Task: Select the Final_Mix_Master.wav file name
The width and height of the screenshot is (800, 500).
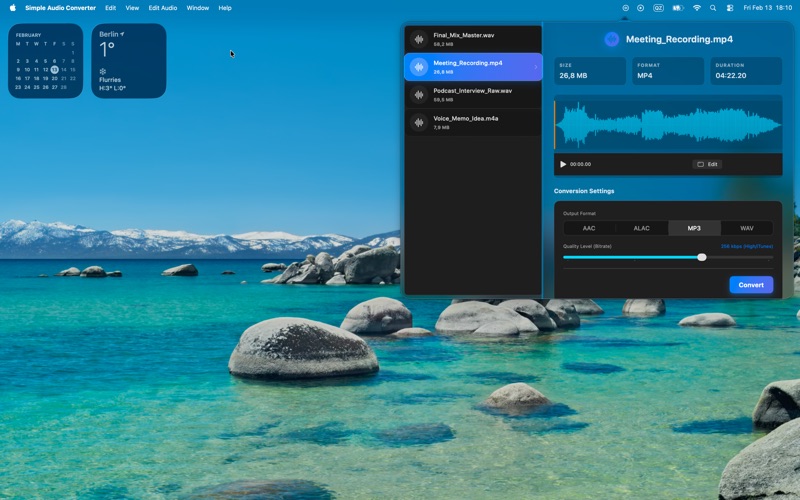Action: coord(463,35)
